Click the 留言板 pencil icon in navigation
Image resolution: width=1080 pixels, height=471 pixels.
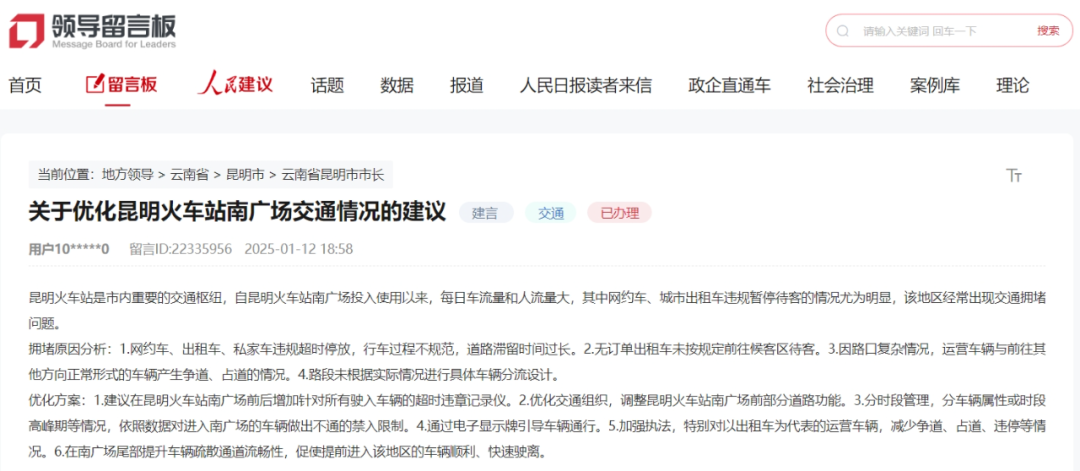coord(95,84)
